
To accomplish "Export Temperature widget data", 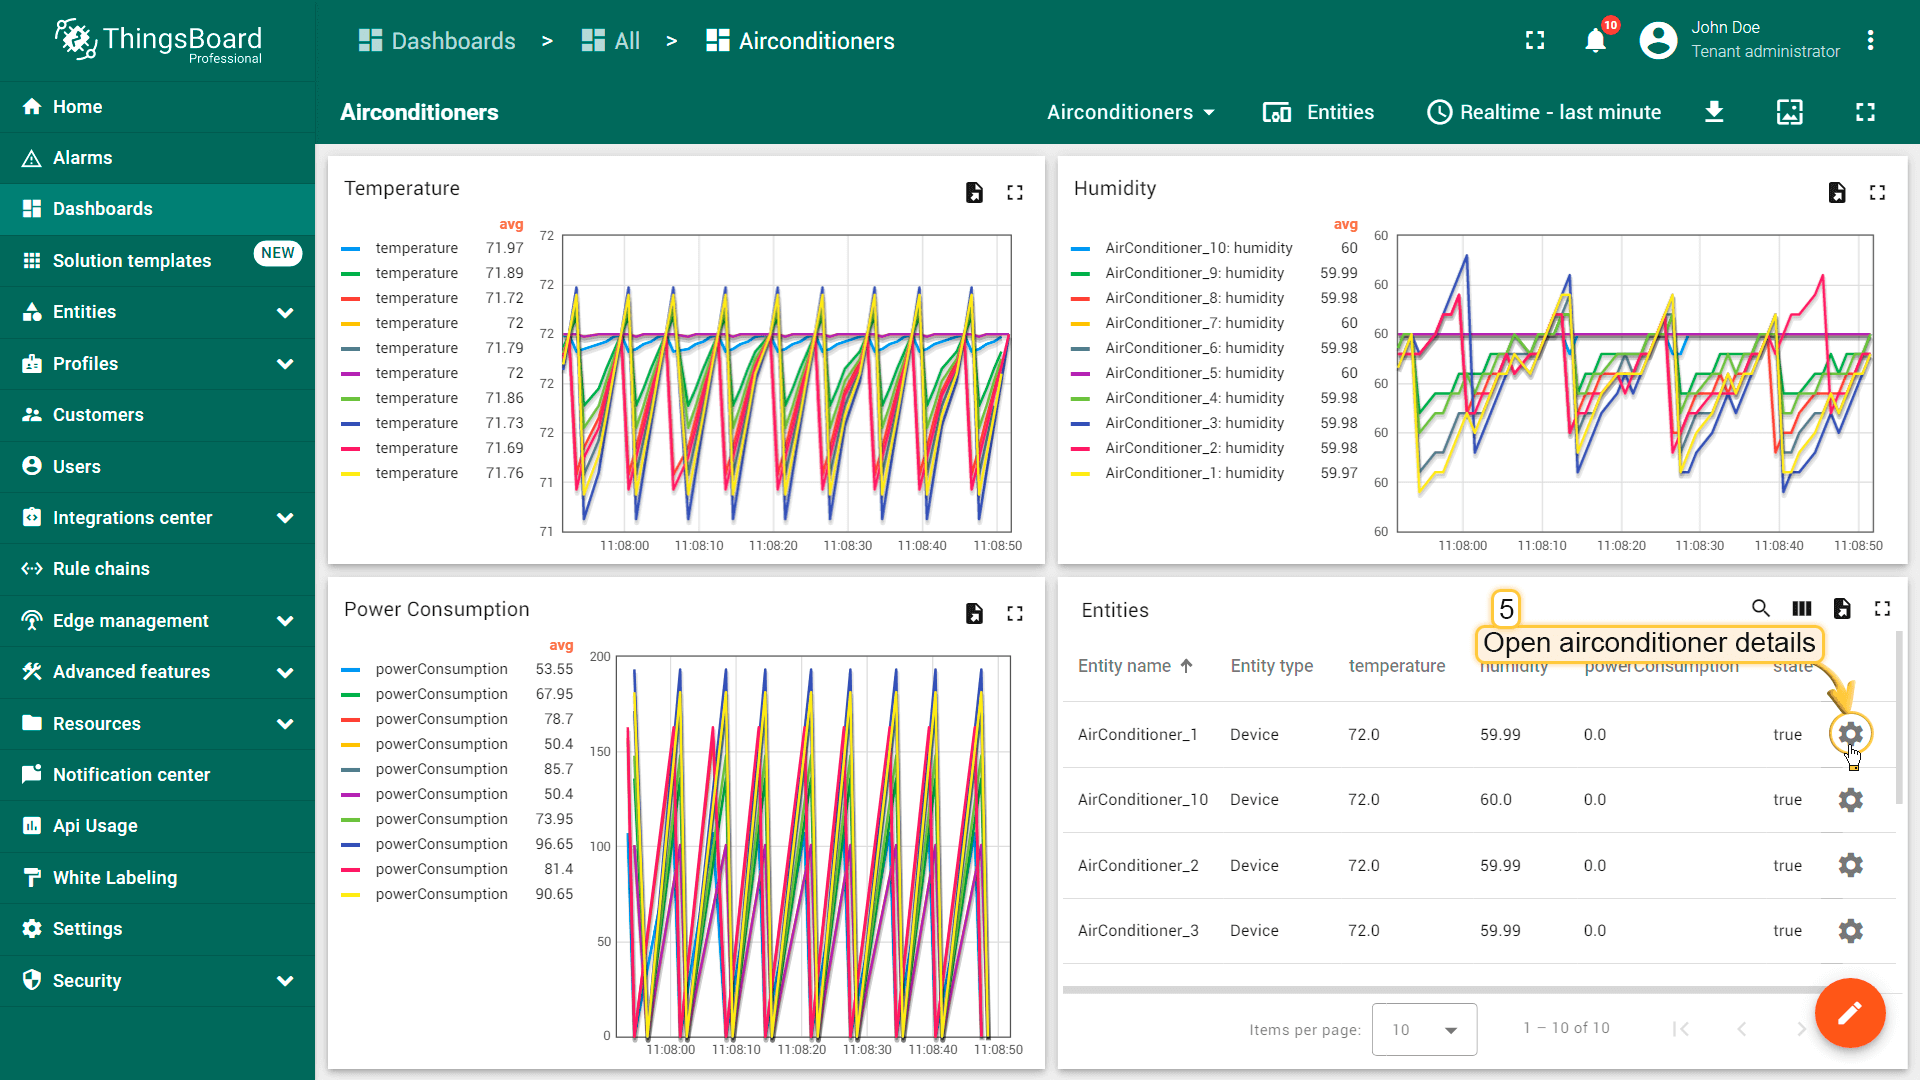I will pos(974,192).
